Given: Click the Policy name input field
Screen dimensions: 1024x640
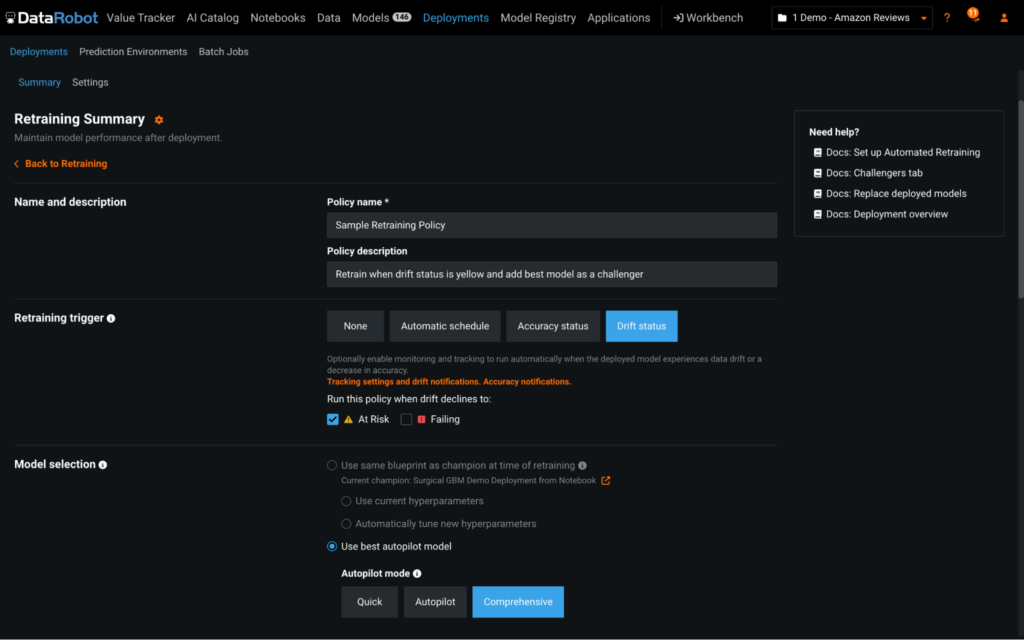Looking at the screenshot, I should point(551,225).
